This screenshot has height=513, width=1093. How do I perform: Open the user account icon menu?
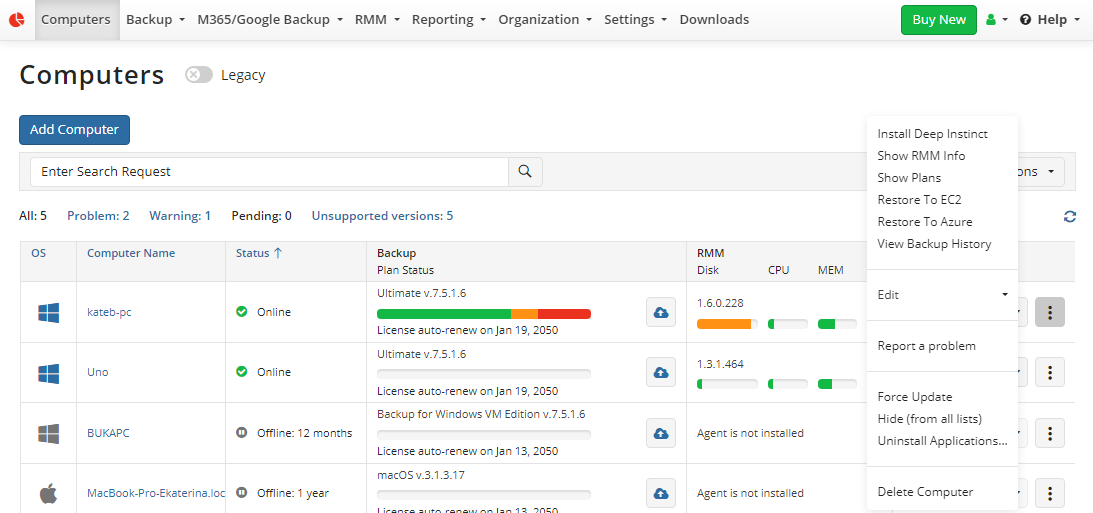[x=996, y=20]
